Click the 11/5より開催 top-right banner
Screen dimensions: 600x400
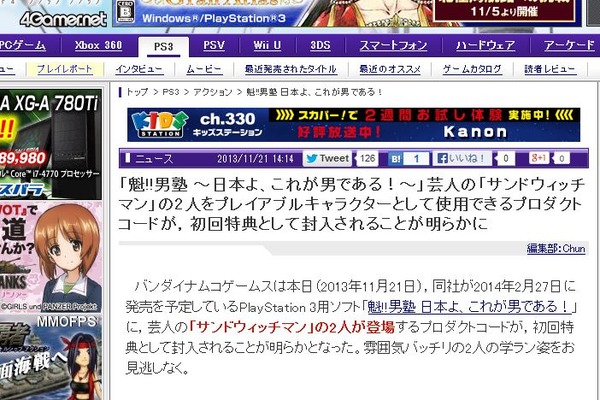point(504,11)
